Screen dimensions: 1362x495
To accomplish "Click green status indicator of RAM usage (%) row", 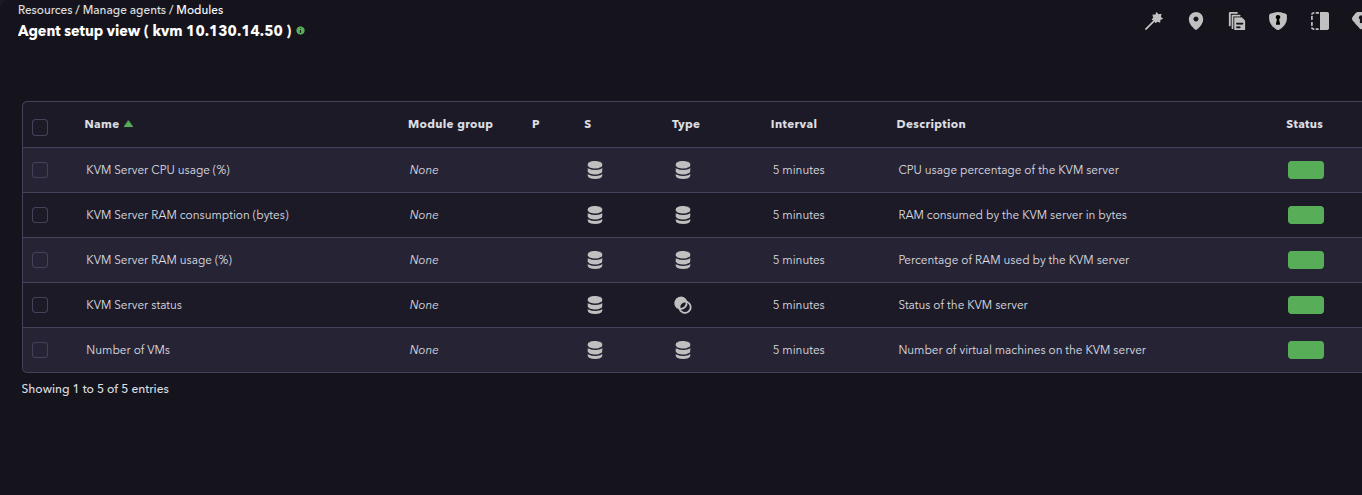I will [x=1306, y=260].
